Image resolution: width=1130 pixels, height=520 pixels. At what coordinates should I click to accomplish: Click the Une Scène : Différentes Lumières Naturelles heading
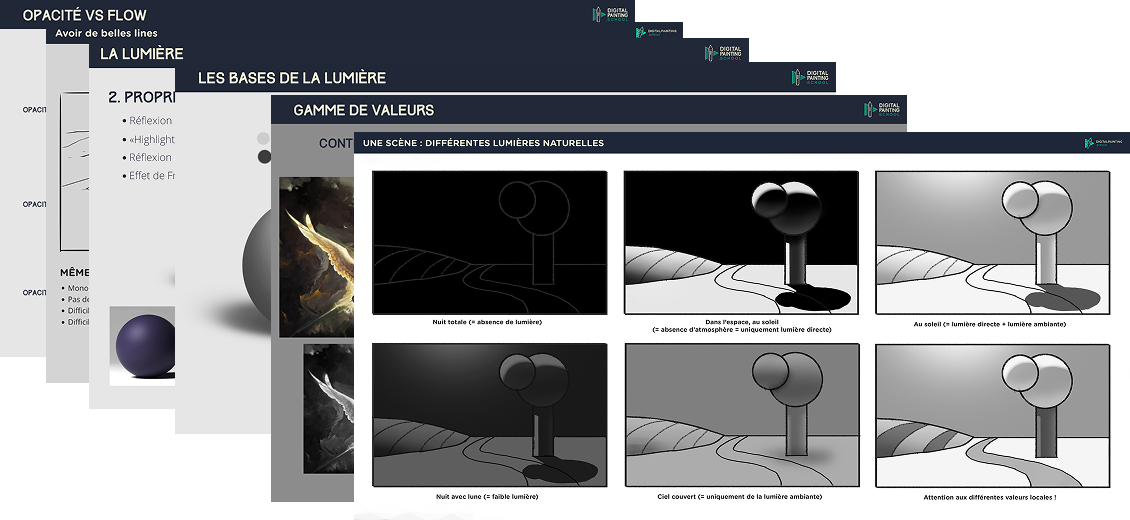coord(483,143)
